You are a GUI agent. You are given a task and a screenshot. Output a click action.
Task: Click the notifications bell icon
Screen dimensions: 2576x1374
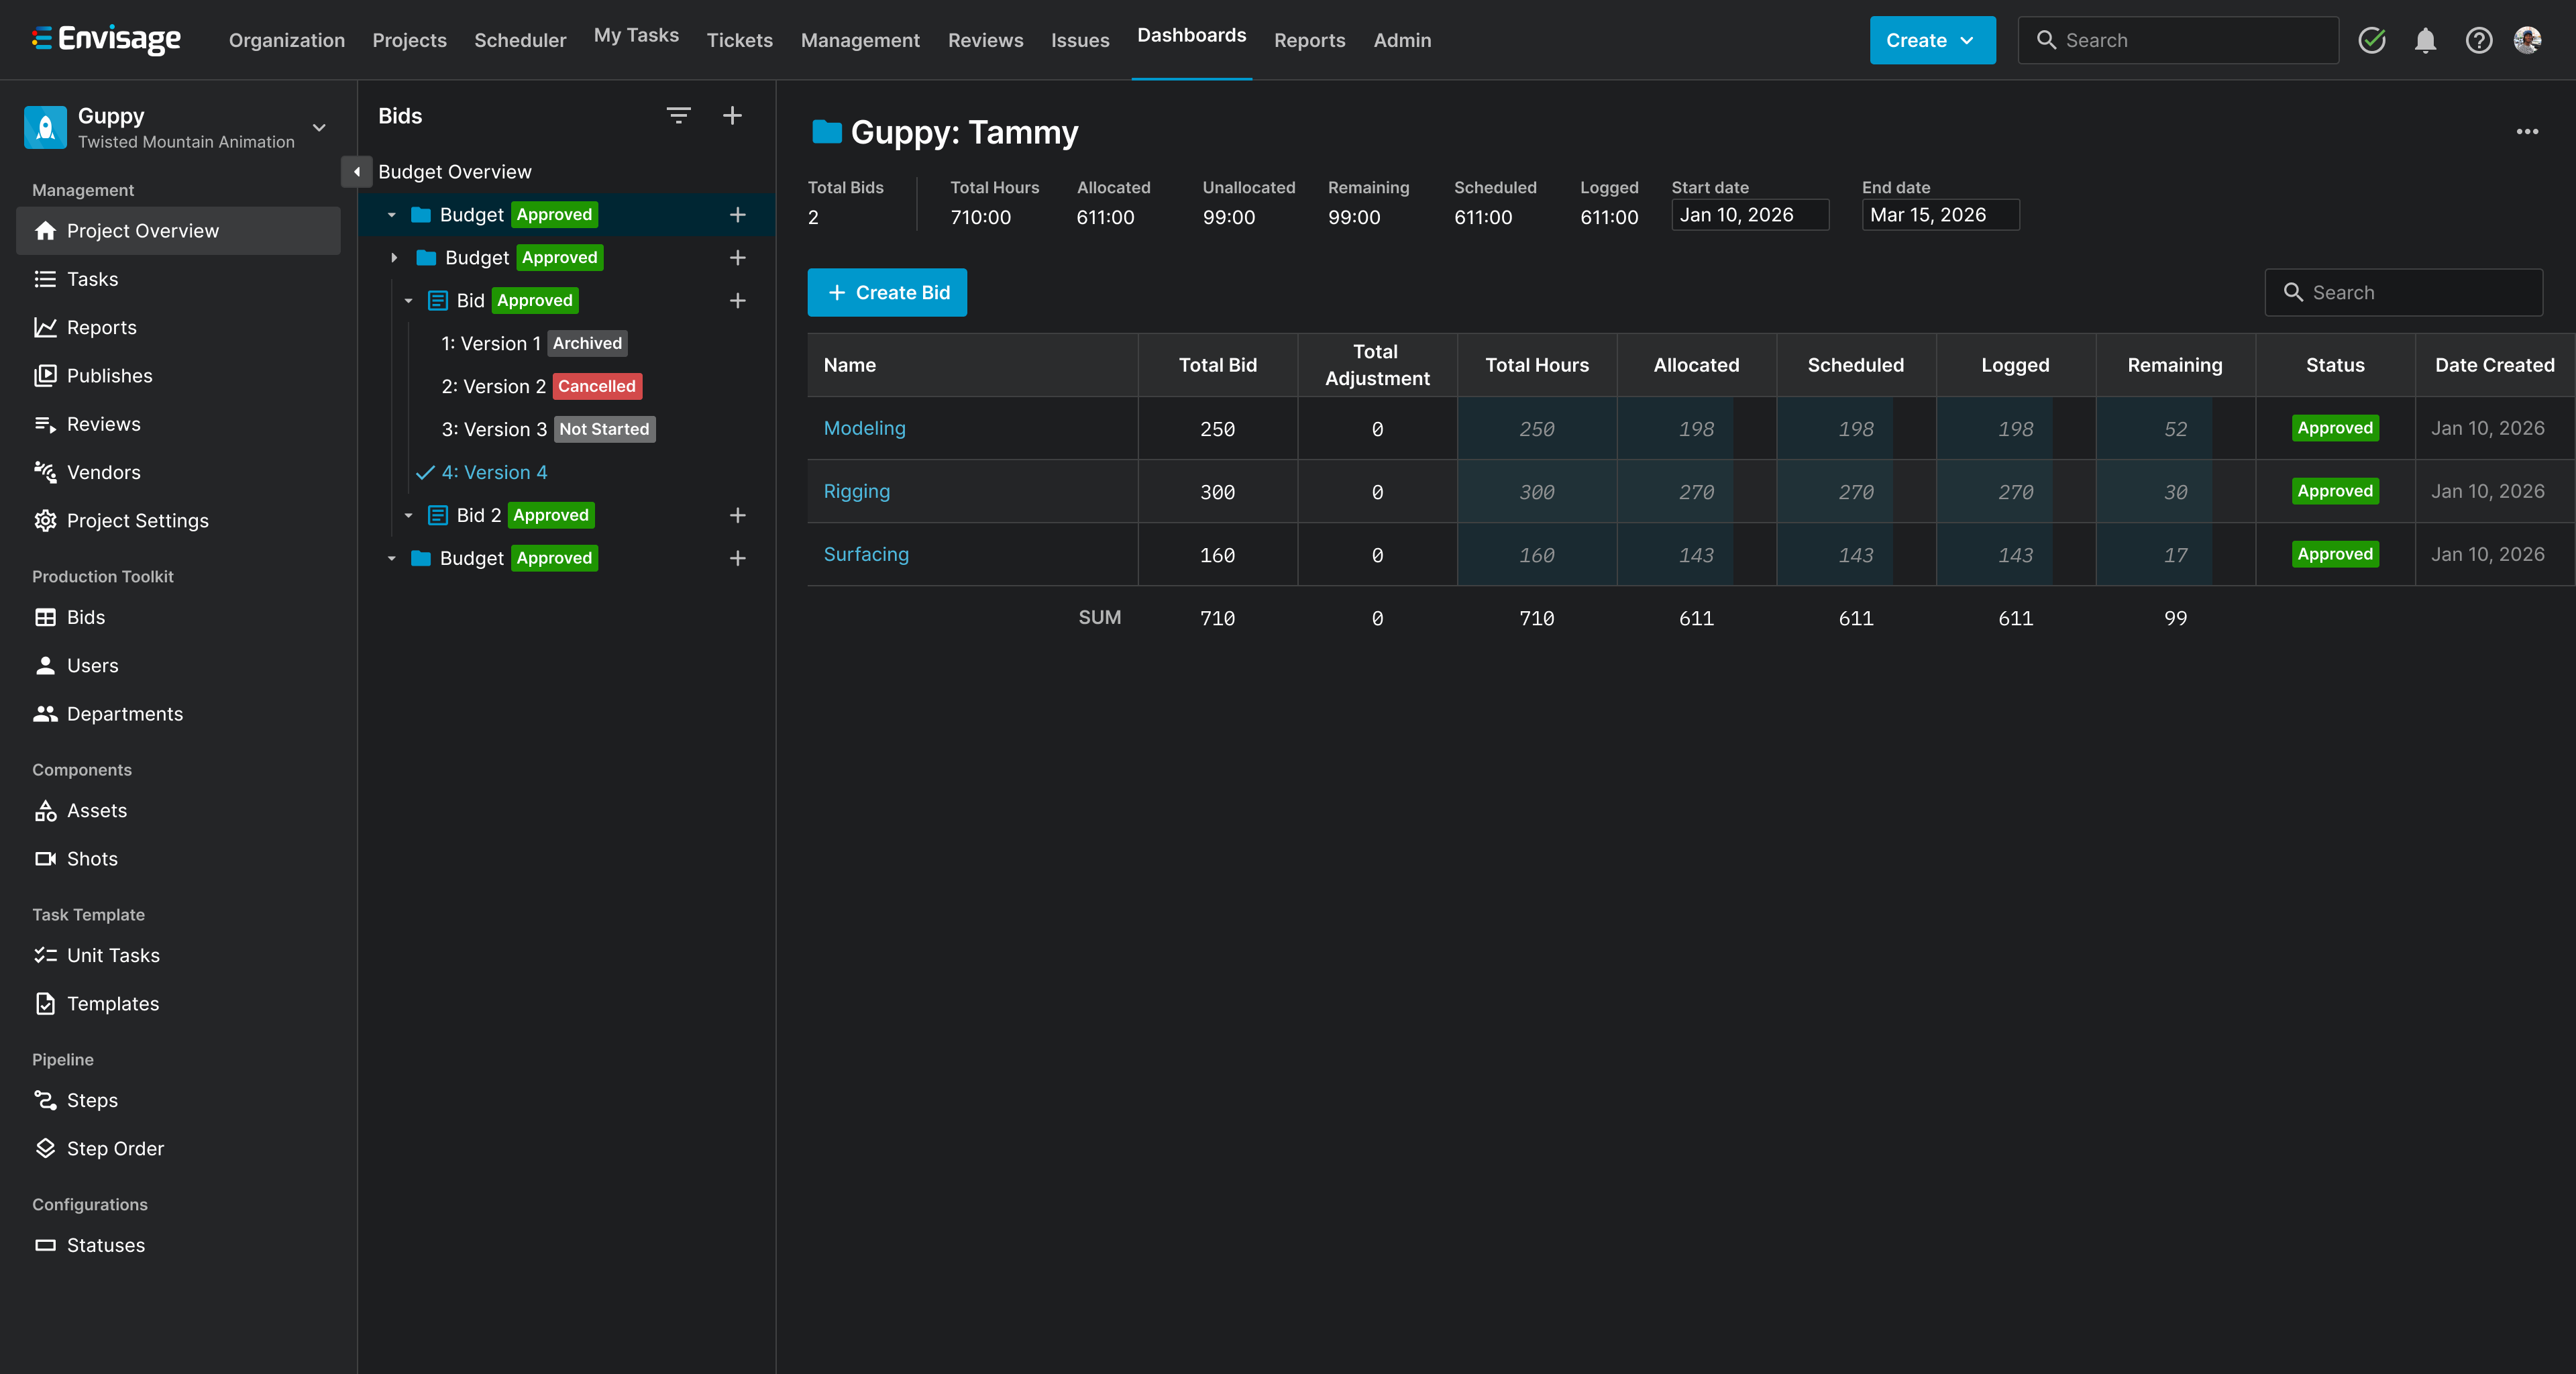click(x=2426, y=40)
